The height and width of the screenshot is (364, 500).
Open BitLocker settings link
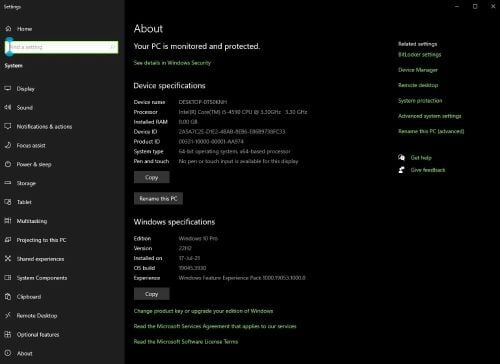click(x=419, y=54)
